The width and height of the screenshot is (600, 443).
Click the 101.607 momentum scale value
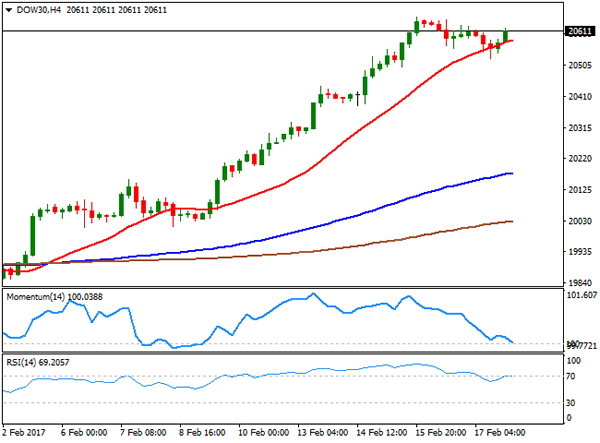pos(582,295)
